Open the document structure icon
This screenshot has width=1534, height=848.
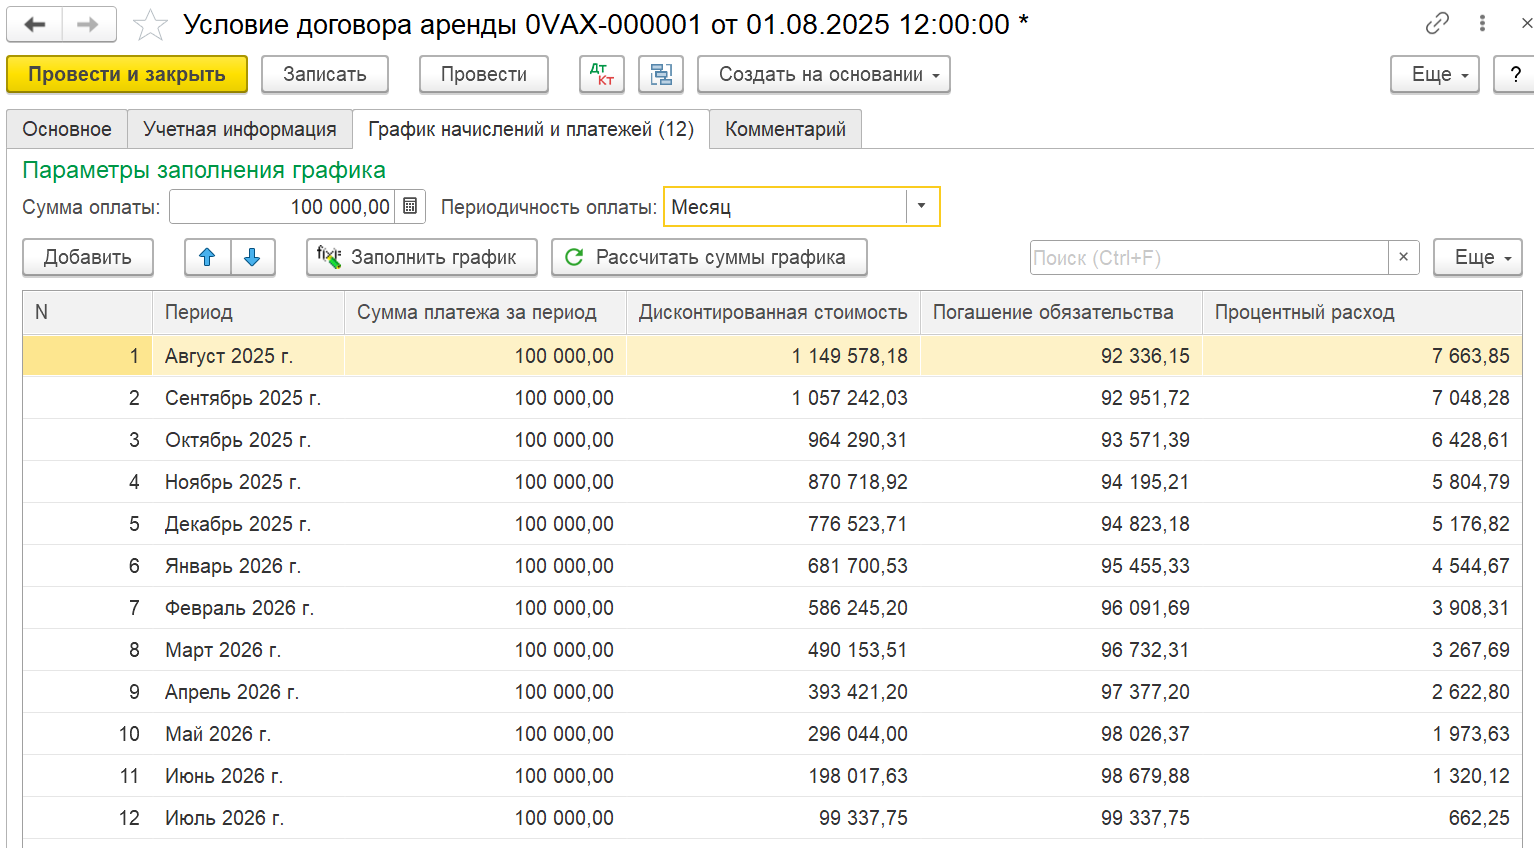661,74
